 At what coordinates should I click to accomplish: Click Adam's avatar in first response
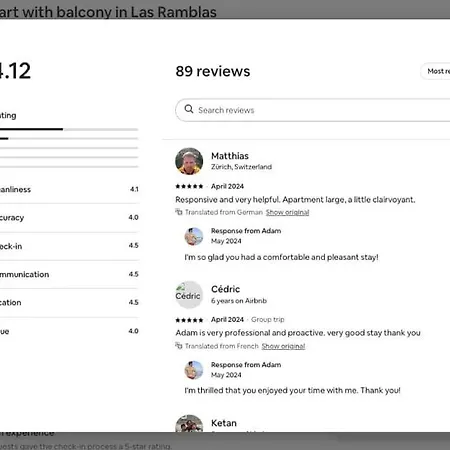(194, 236)
